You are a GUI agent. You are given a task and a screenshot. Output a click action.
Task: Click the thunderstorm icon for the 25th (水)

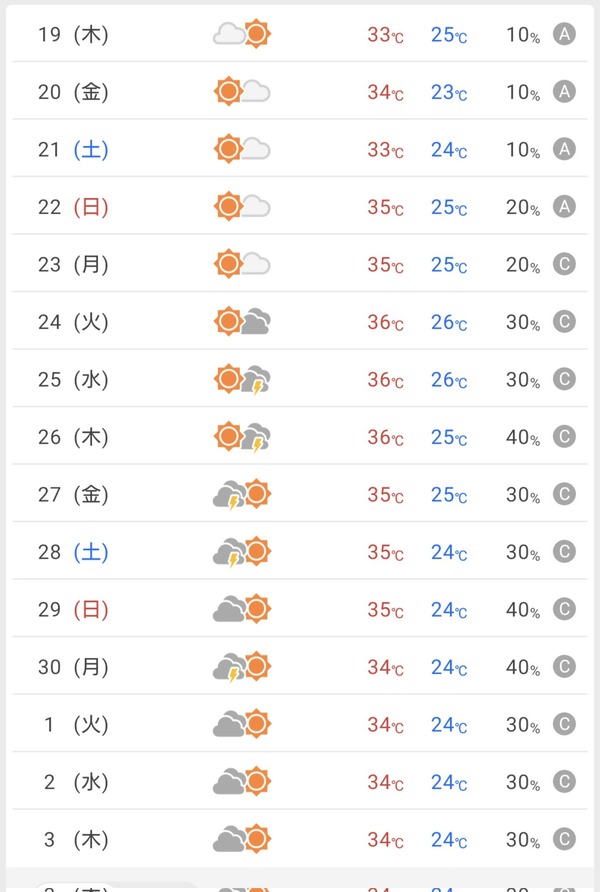point(242,379)
